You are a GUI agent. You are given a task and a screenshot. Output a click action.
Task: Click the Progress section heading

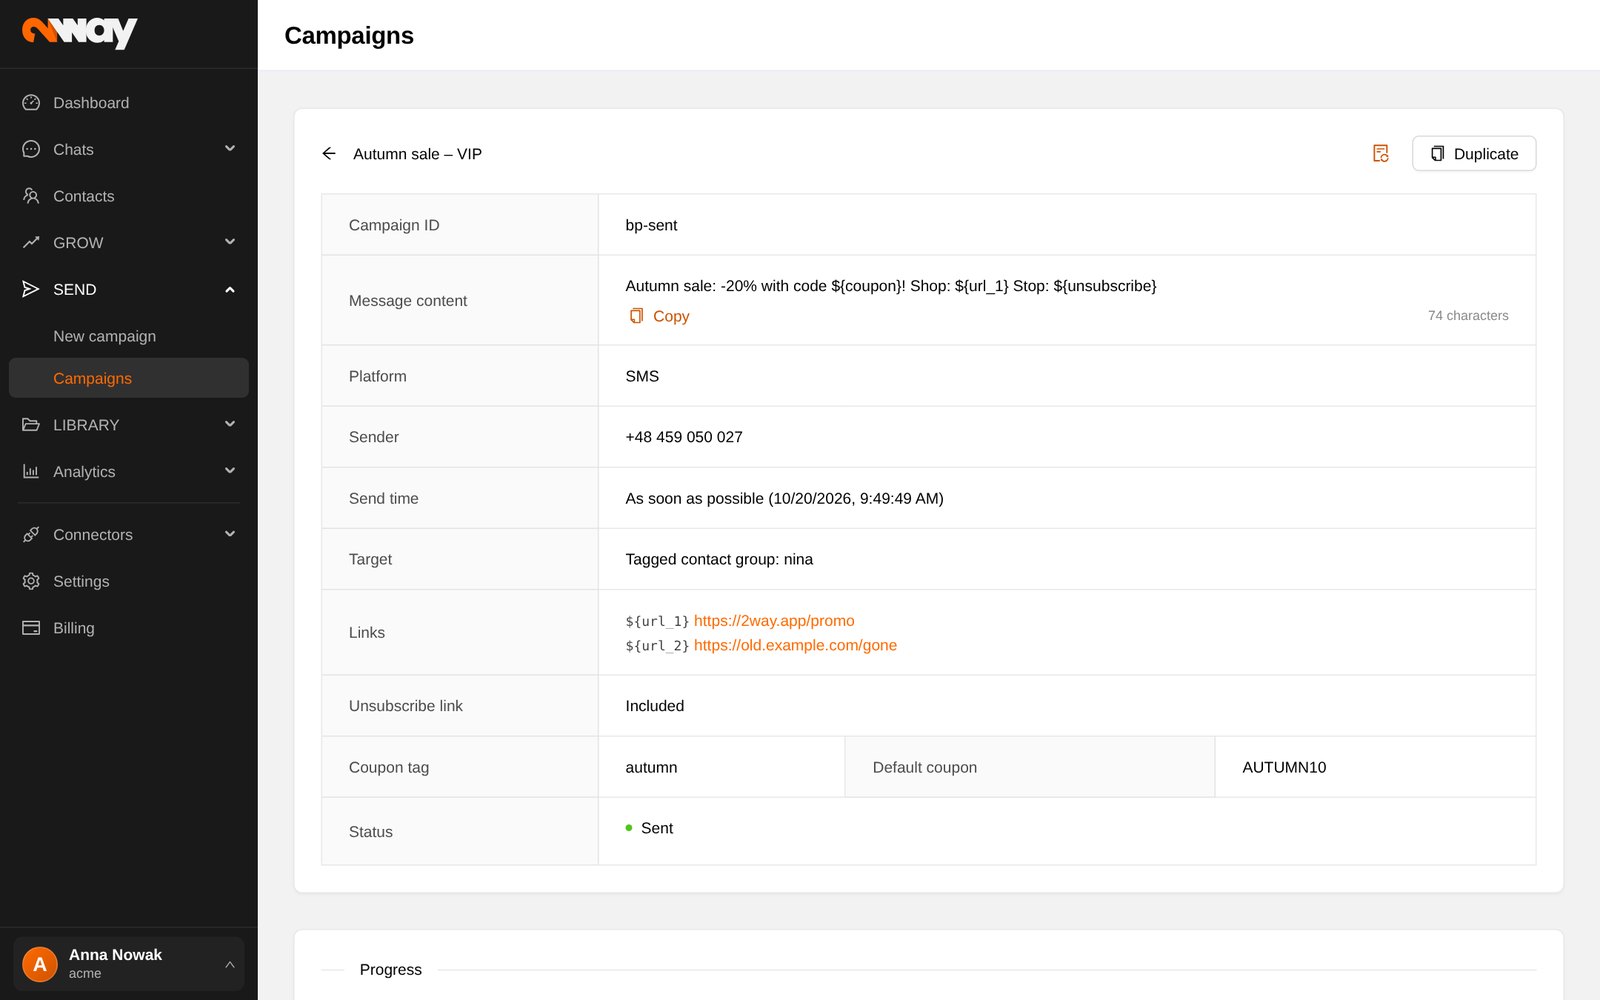click(391, 970)
